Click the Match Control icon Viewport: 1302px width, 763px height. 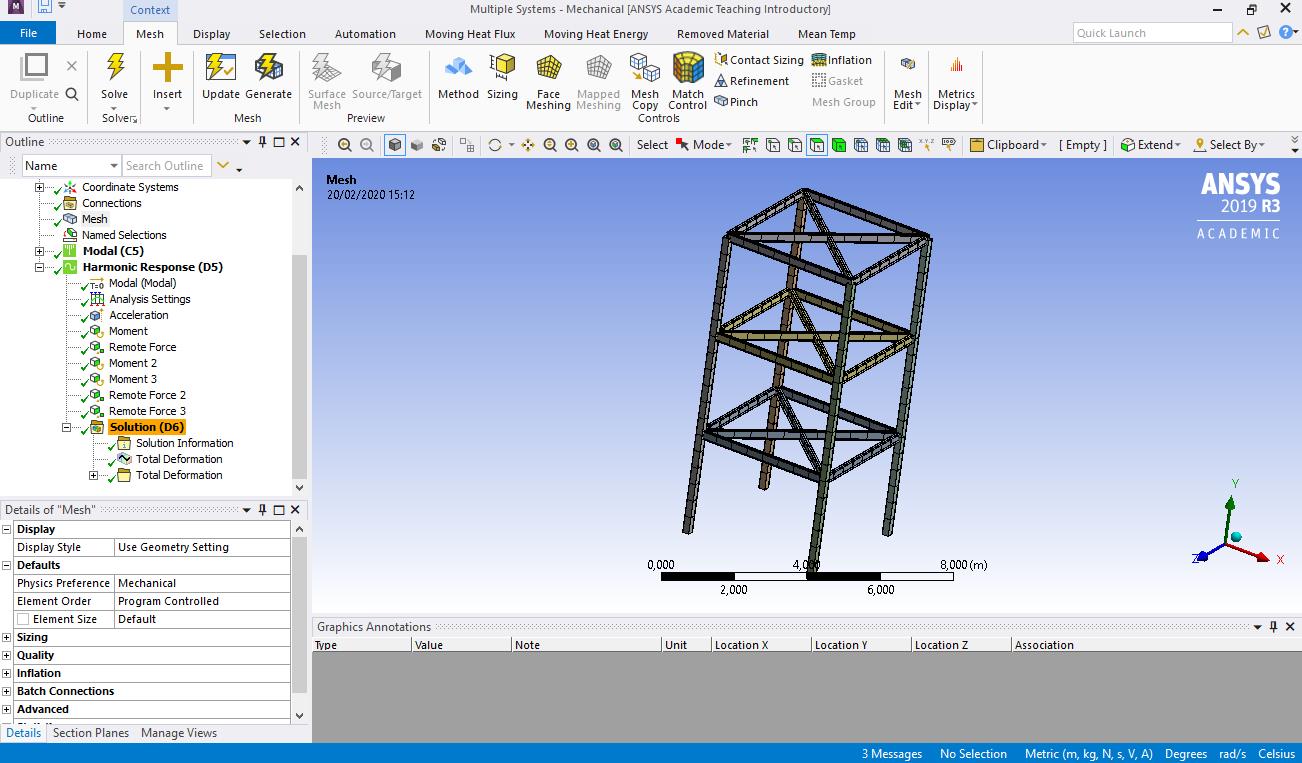pos(687,68)
